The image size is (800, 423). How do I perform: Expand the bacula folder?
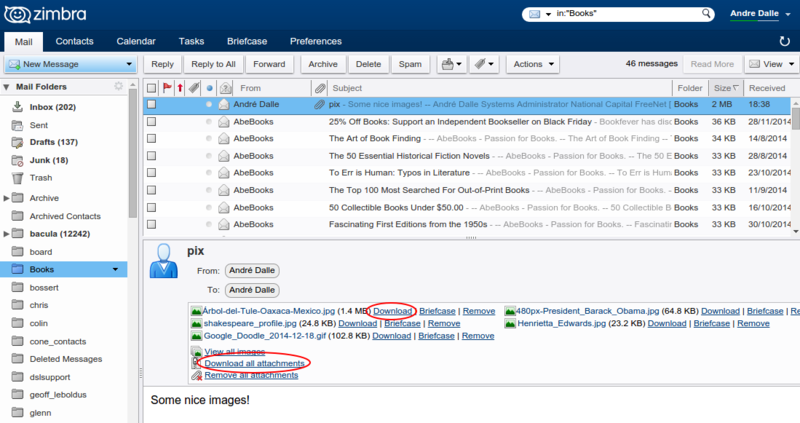click(x=6, y=234)
